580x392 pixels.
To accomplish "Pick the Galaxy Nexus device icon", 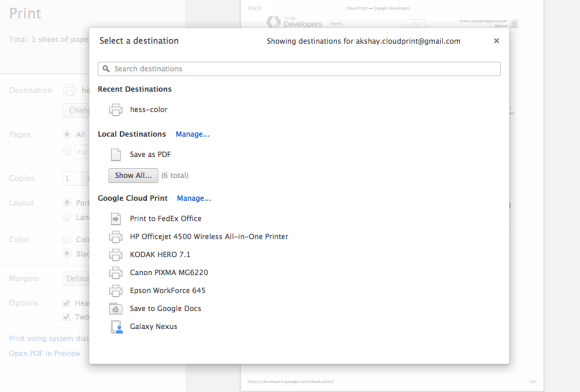I will click(x=117, y=327).
